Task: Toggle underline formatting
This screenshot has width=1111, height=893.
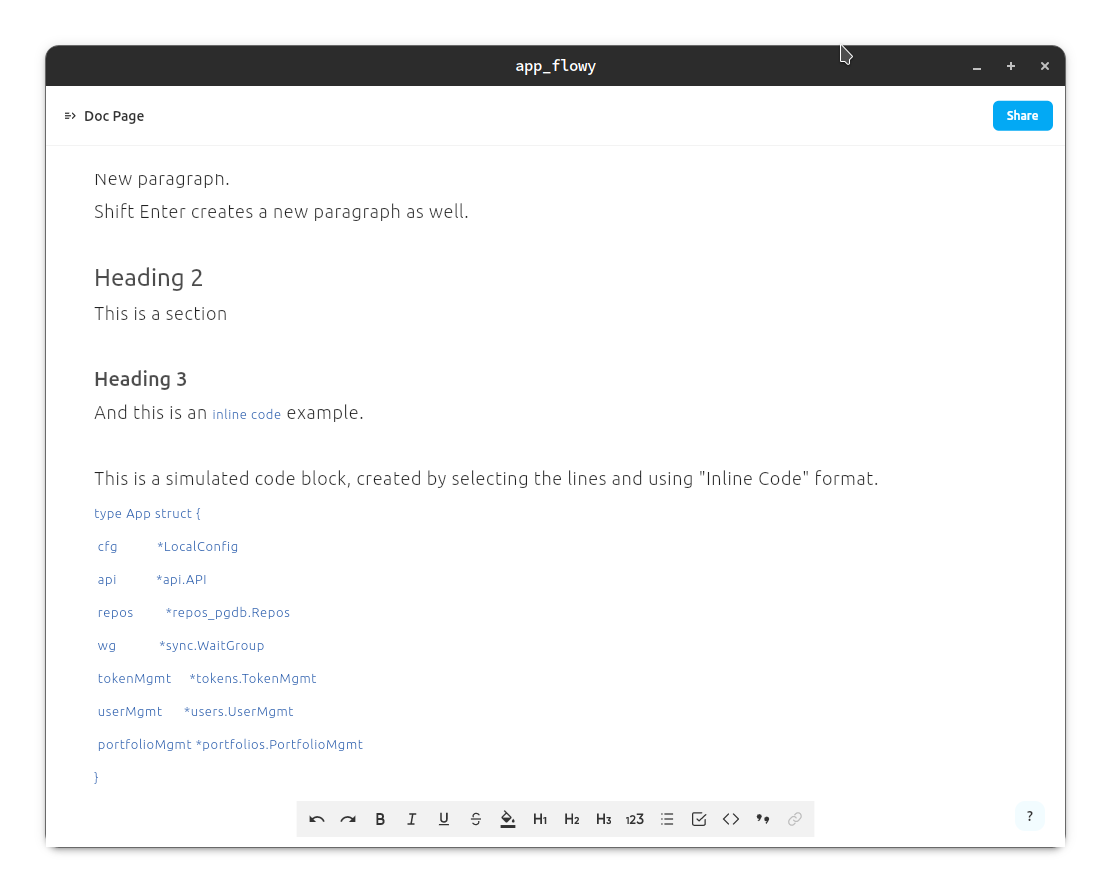Action: click(x=444, y=819)
